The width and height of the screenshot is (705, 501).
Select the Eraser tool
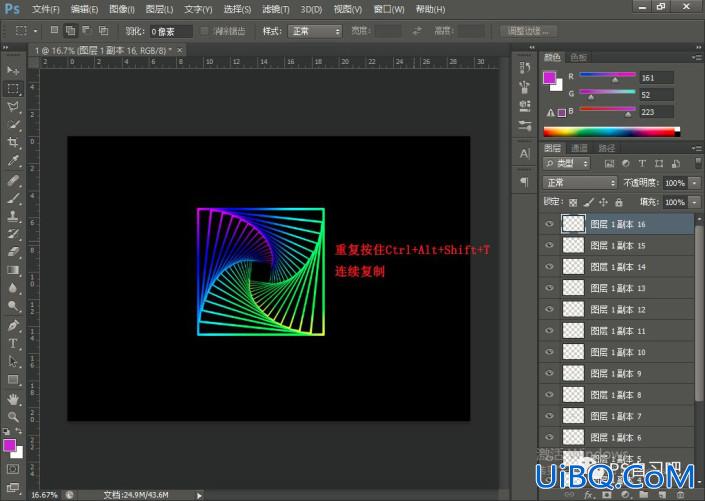13,252
